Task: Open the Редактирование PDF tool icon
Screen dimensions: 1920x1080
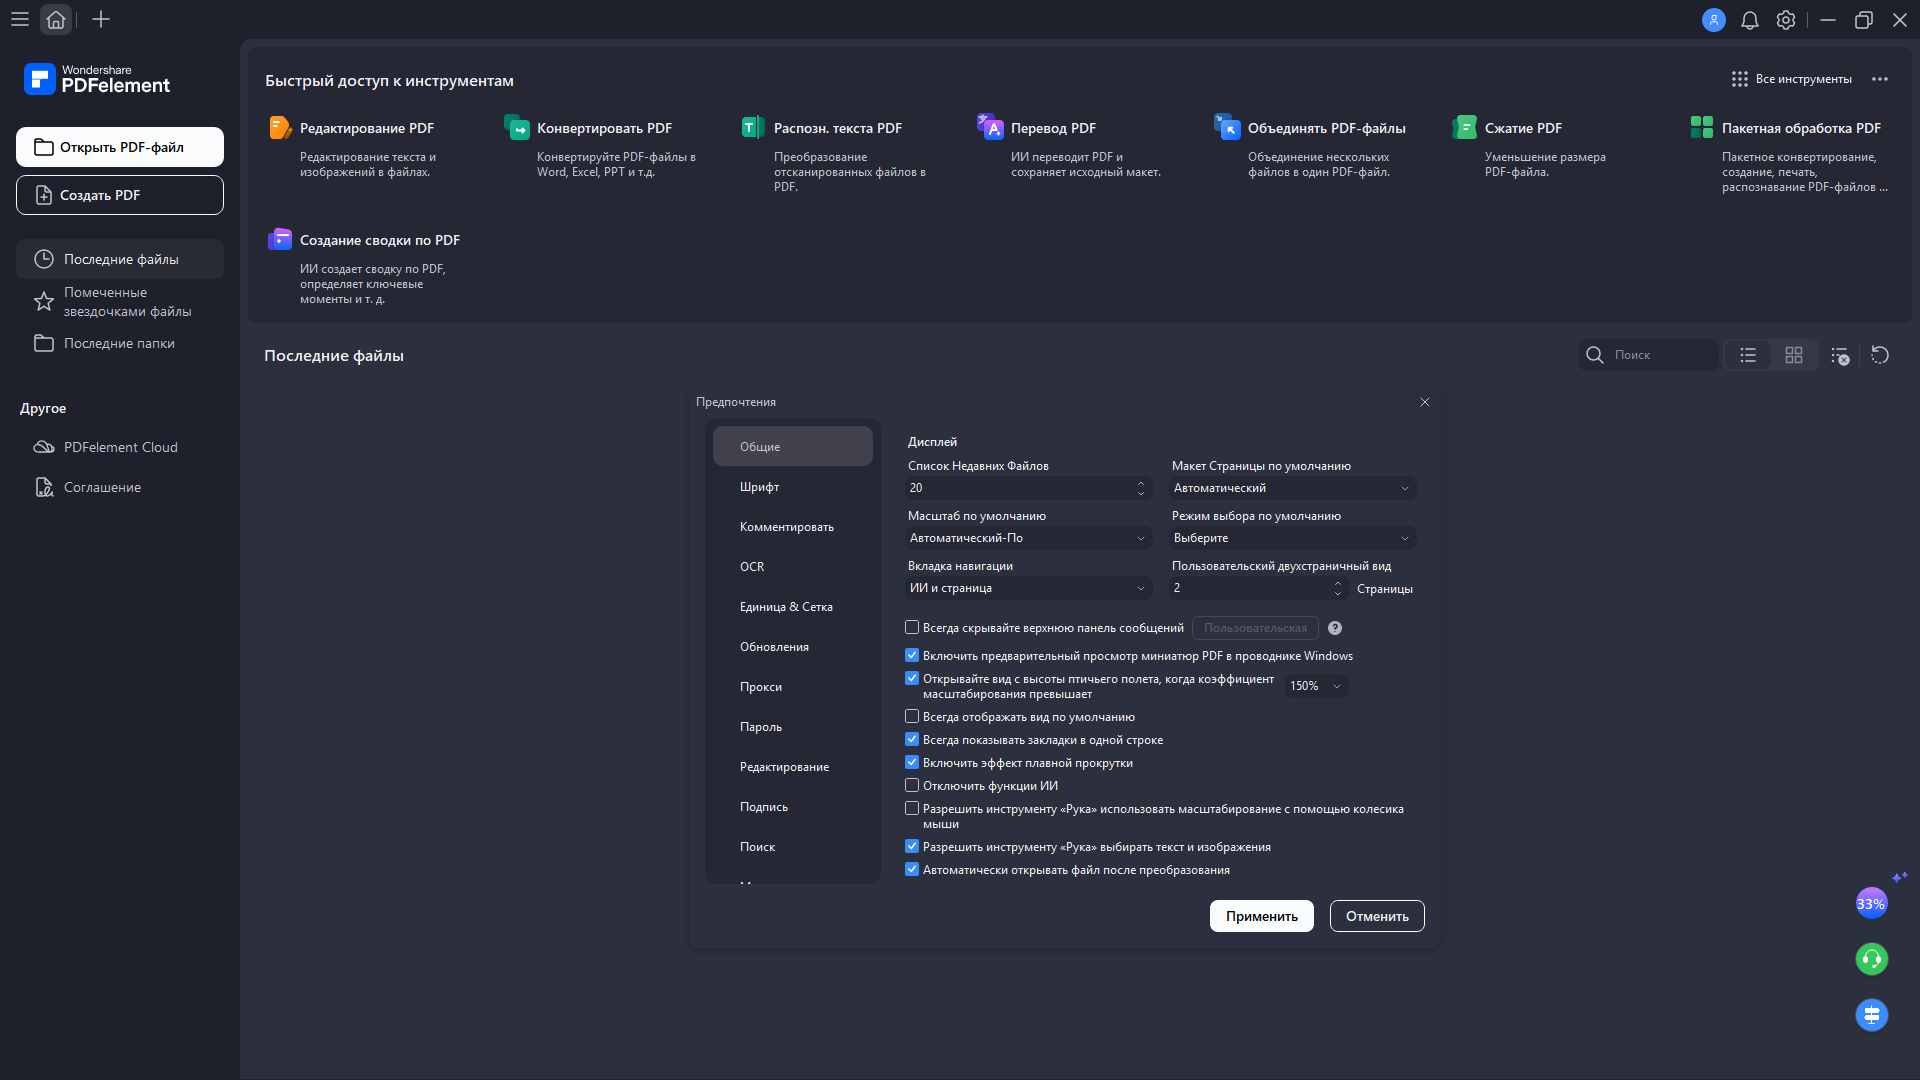Action: point(280,128)
